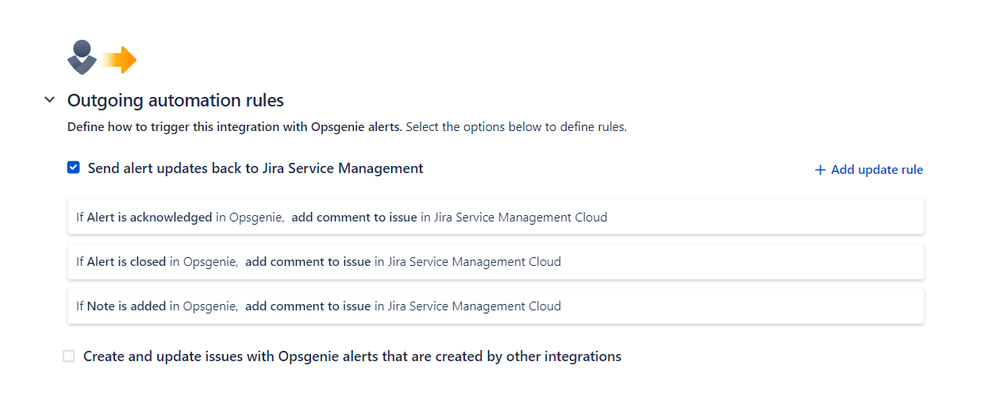Open the Add update rule link
This screenshot has height=393, width=999.
(x=869, y=170)
